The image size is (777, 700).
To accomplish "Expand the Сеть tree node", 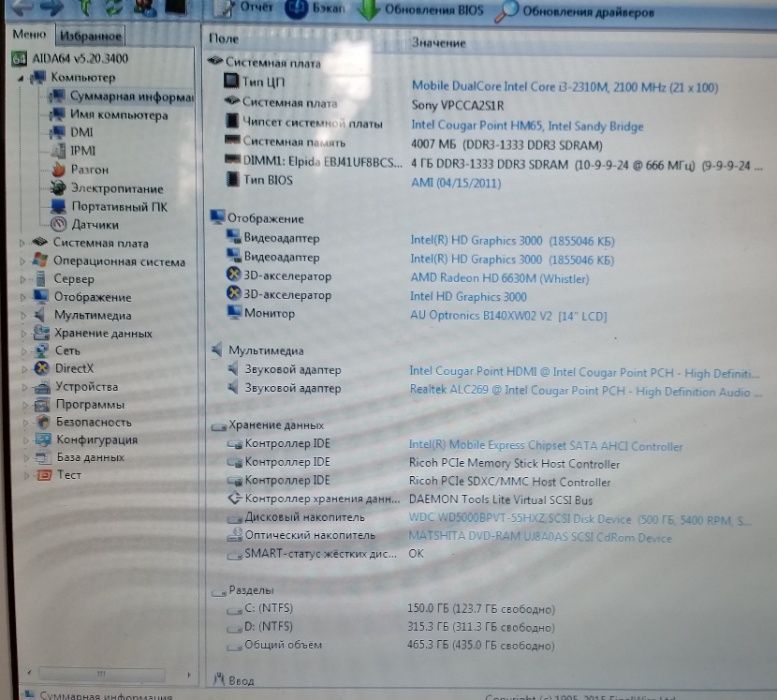I will (24, 351).
